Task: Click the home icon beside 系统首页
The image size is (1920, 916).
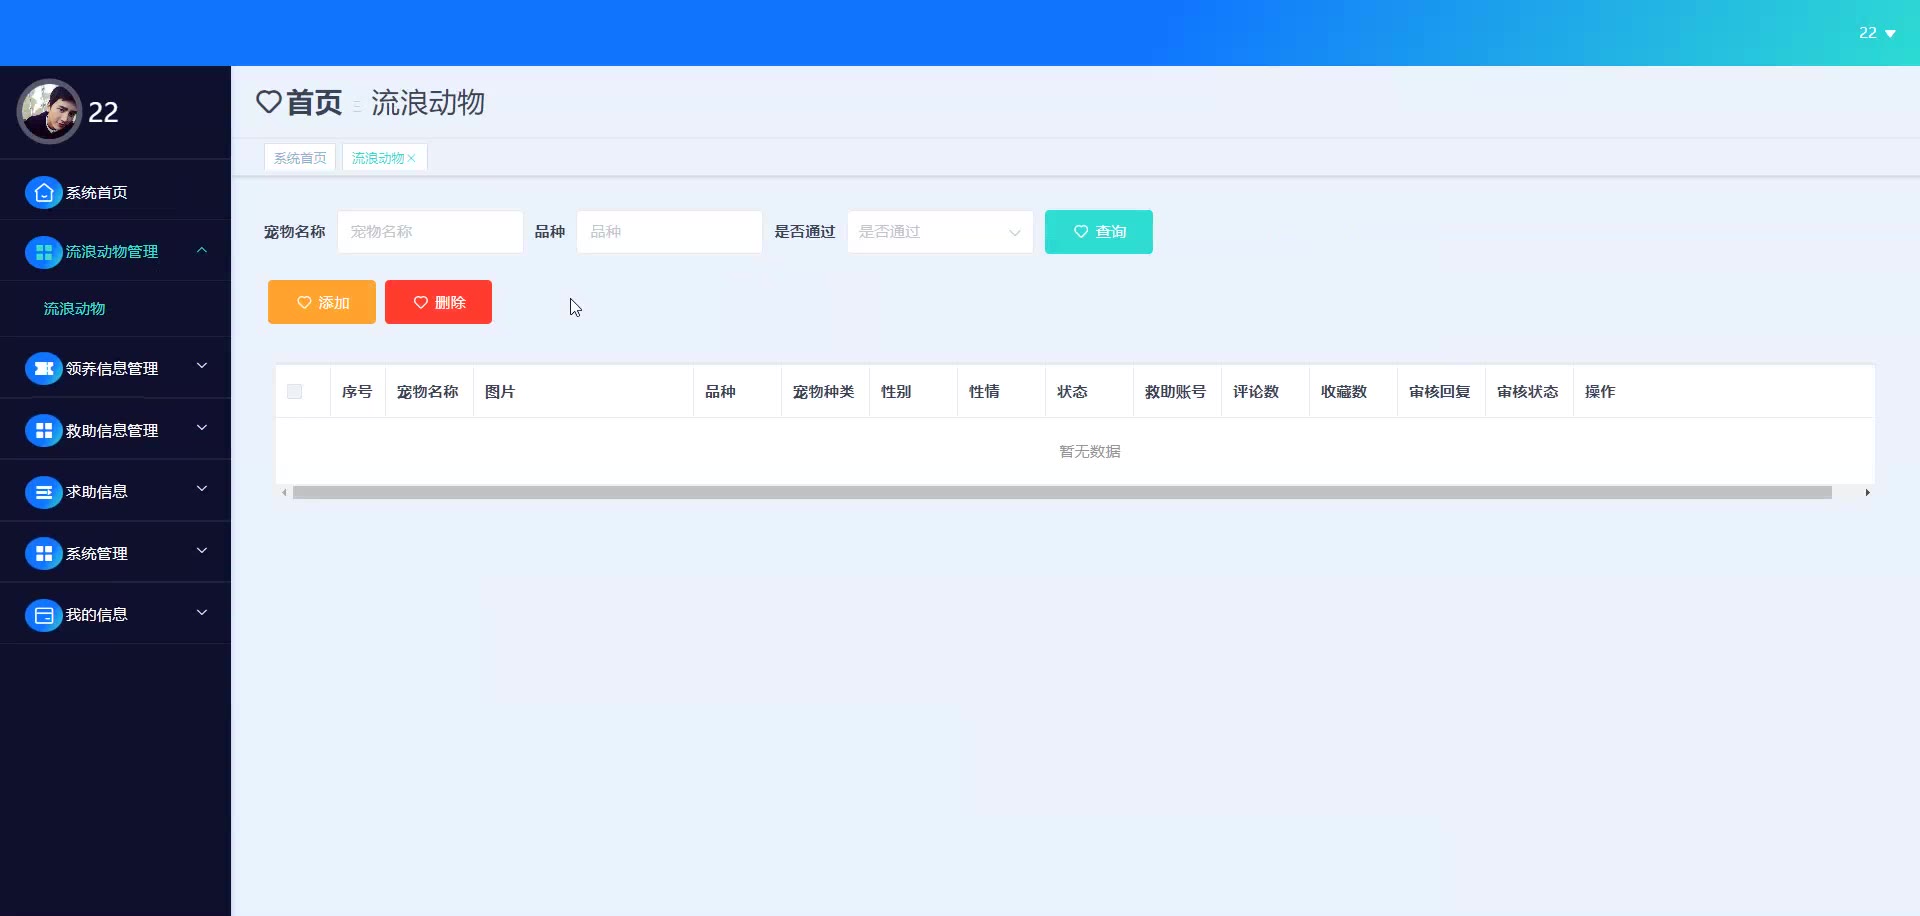Action: click(x=43, y=192)
